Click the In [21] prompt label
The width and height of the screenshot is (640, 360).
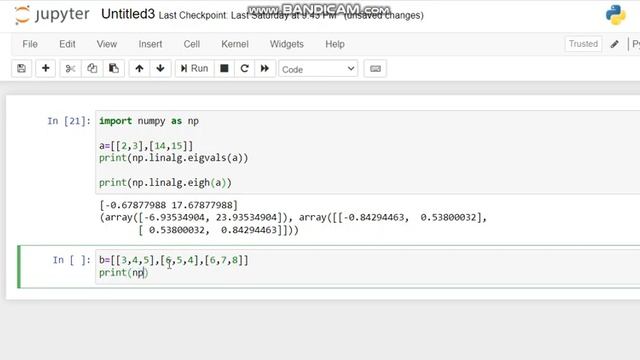69,121
